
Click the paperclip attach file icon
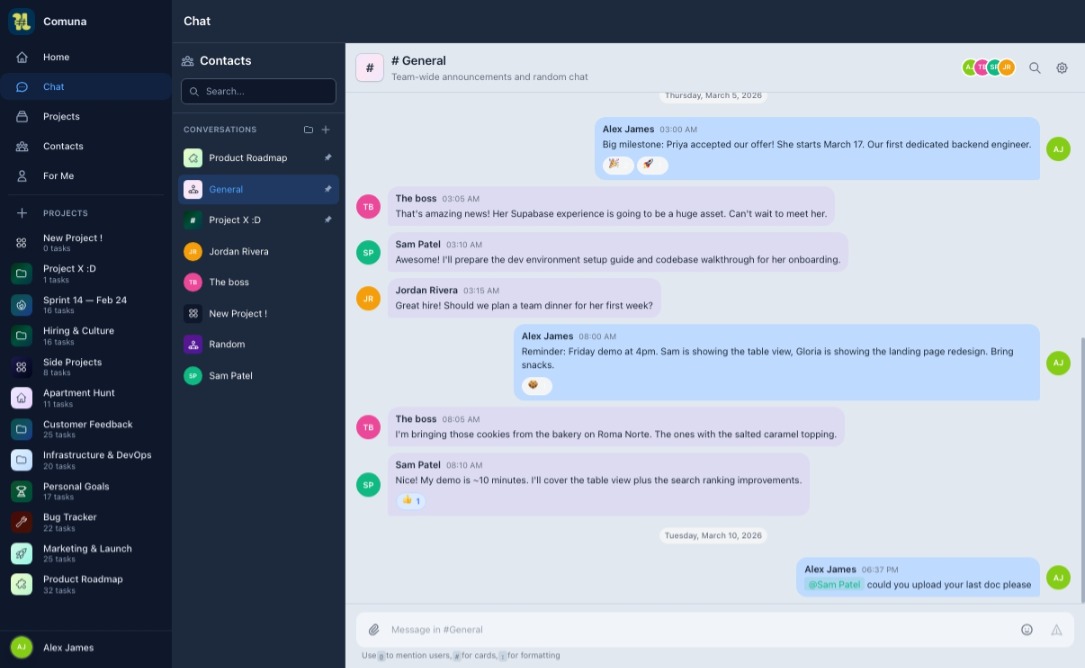(374, 630)
